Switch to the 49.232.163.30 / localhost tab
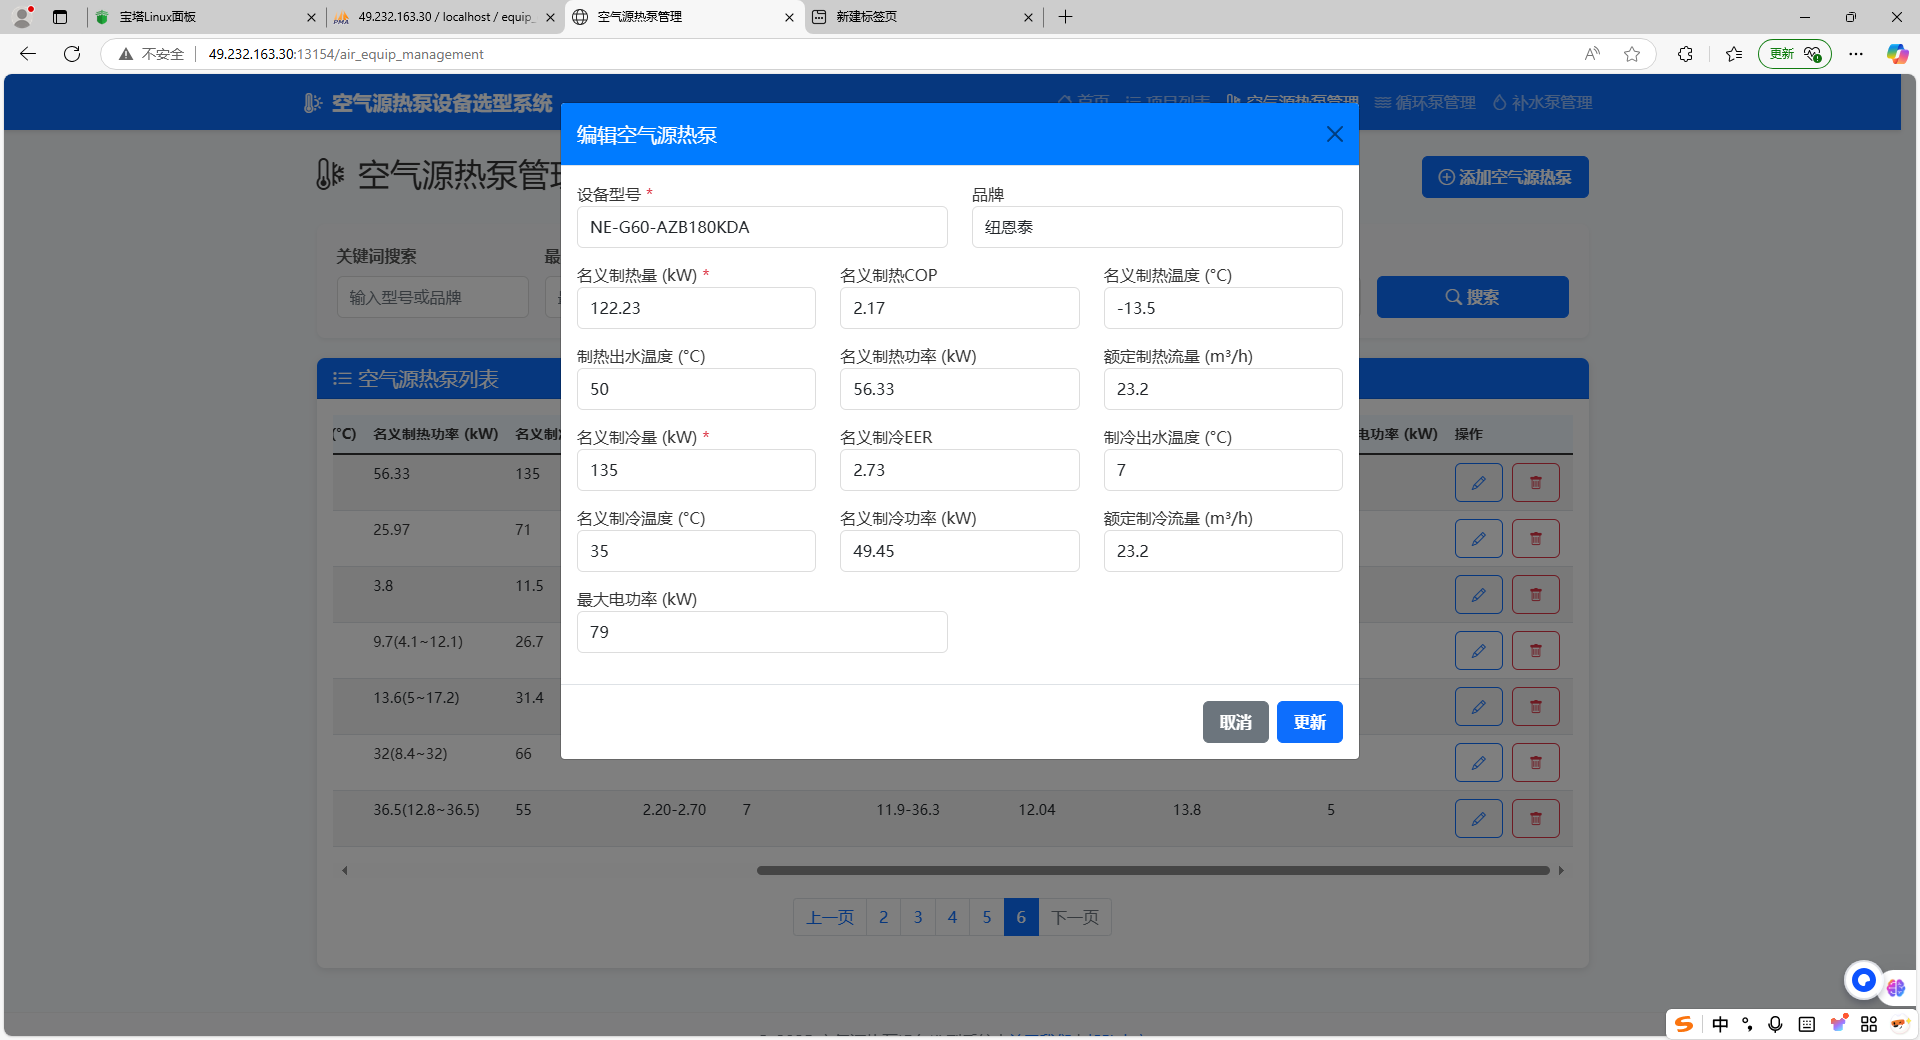Viewport: 1920px width, 1040px height. pyautogui.click(x=445, y=17)
